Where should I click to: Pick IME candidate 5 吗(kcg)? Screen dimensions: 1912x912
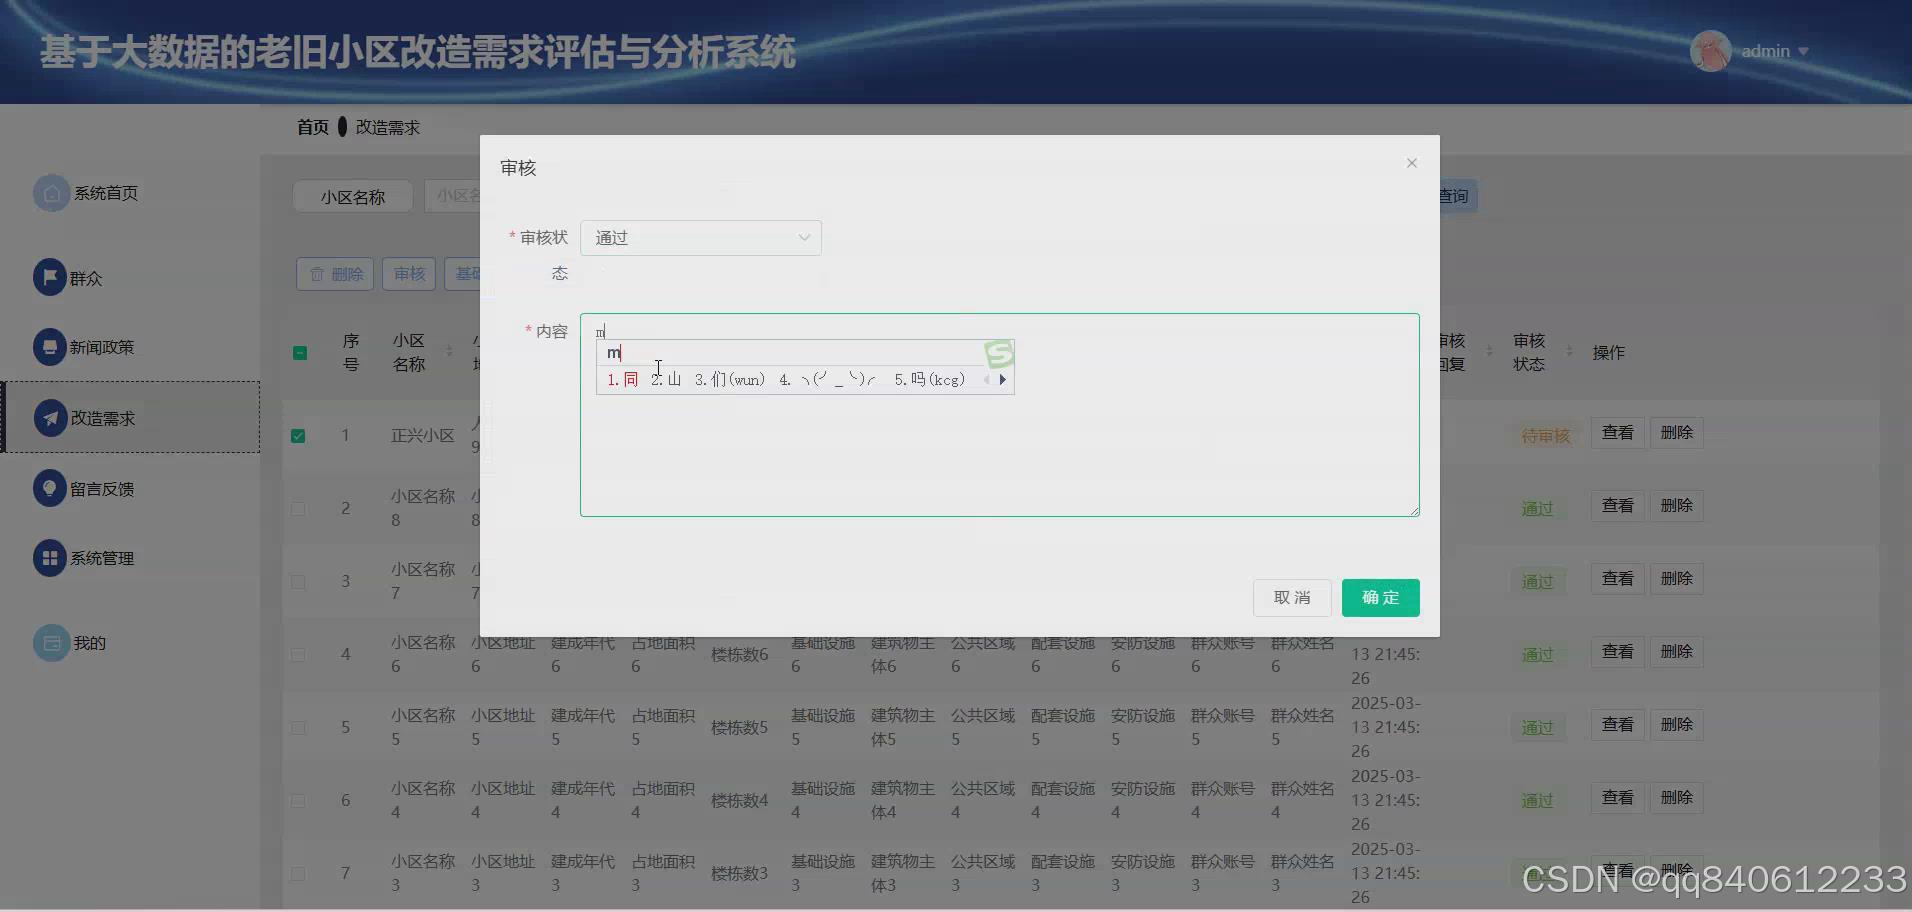(930, 380)
